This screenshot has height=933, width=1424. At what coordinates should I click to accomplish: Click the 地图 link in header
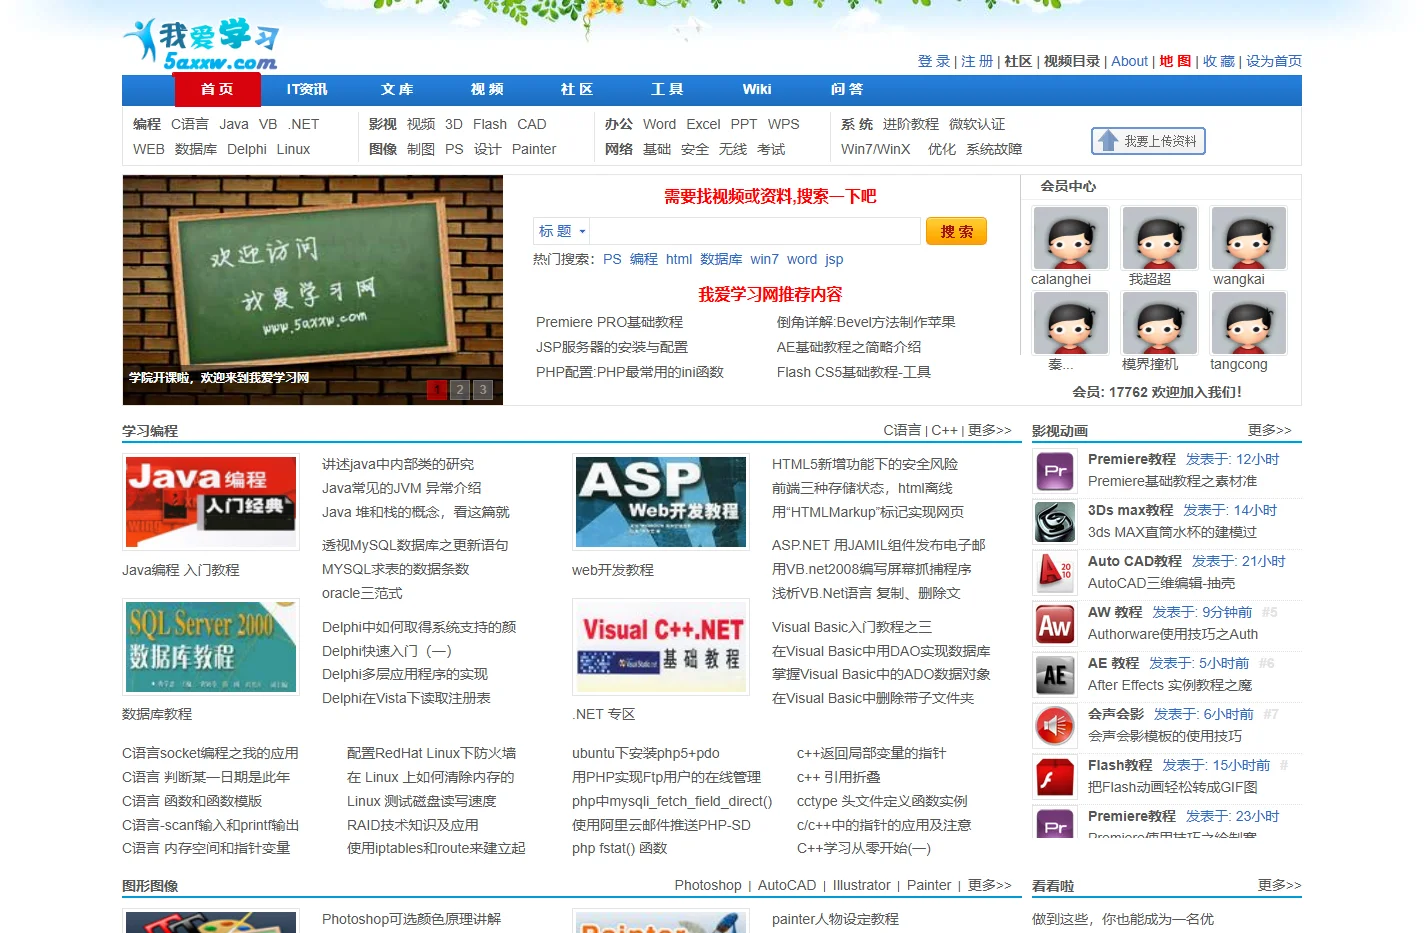[x=1175, y=61]
